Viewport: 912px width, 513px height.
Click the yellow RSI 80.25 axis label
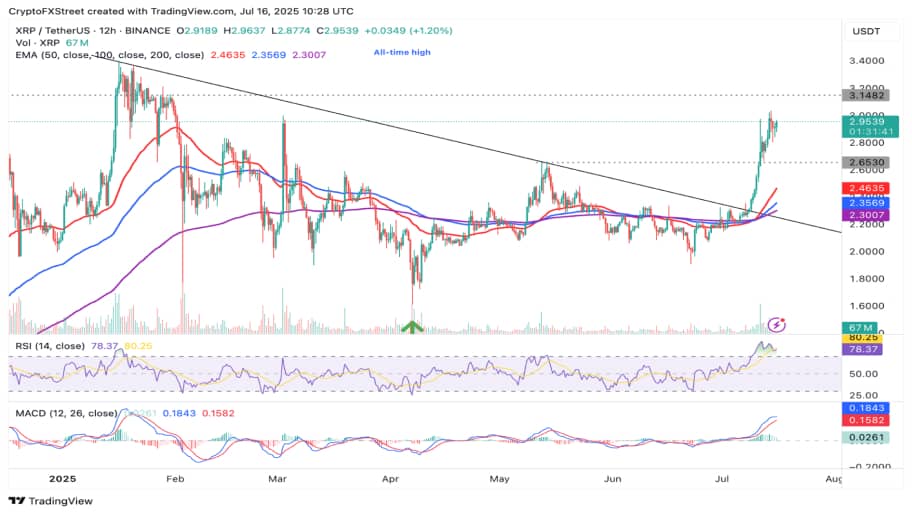tap(863, 338)
